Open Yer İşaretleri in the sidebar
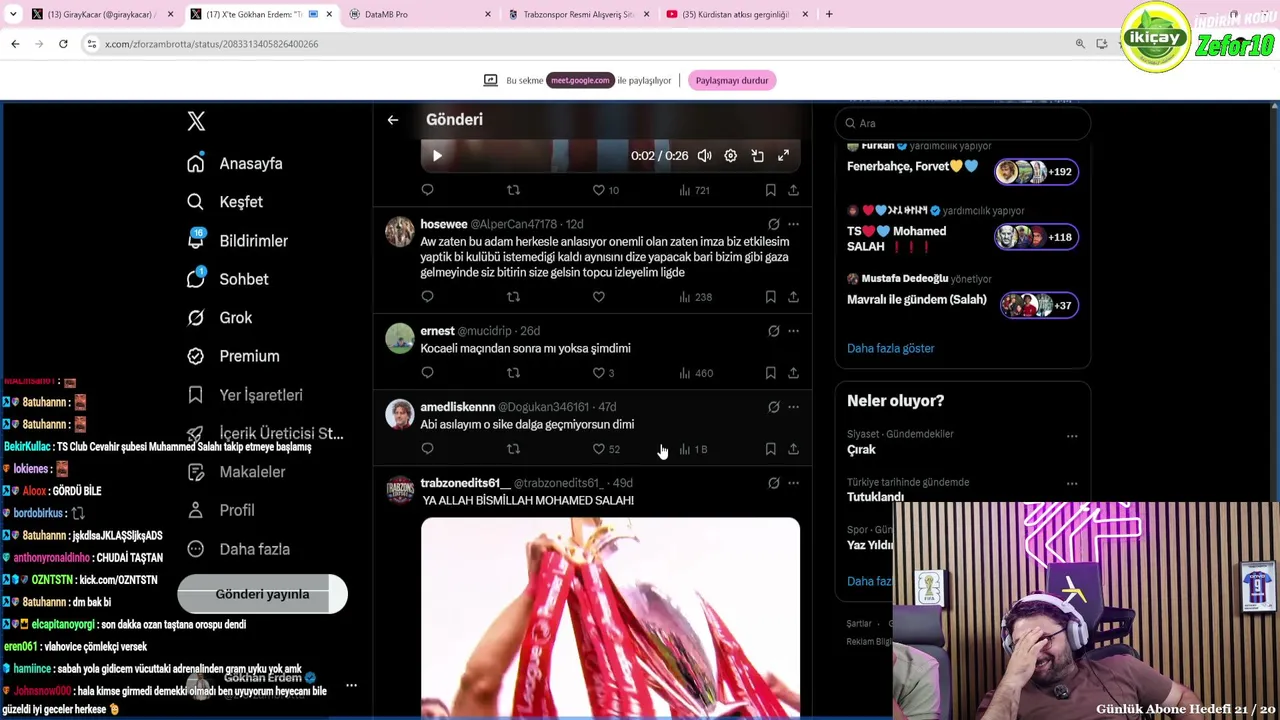Image resolution: width=1280 pixels, height=720 pixels. pyautogui.click(x=245, y=395)
